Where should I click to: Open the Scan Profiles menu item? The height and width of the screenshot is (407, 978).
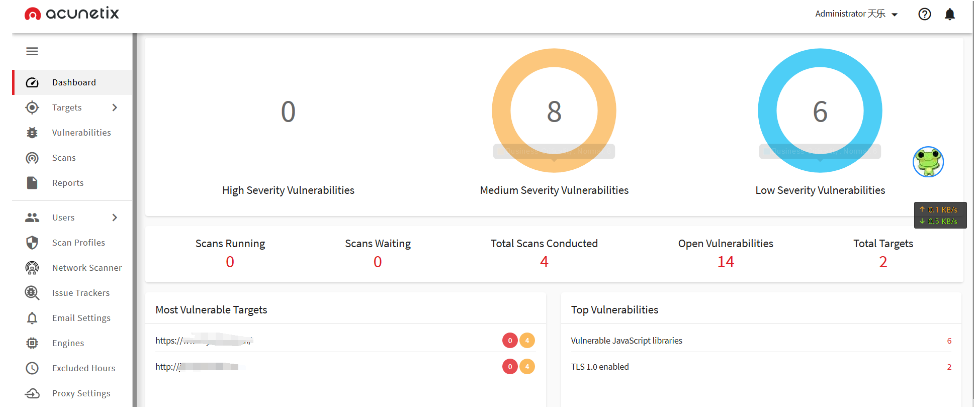[x=72, y=242]
